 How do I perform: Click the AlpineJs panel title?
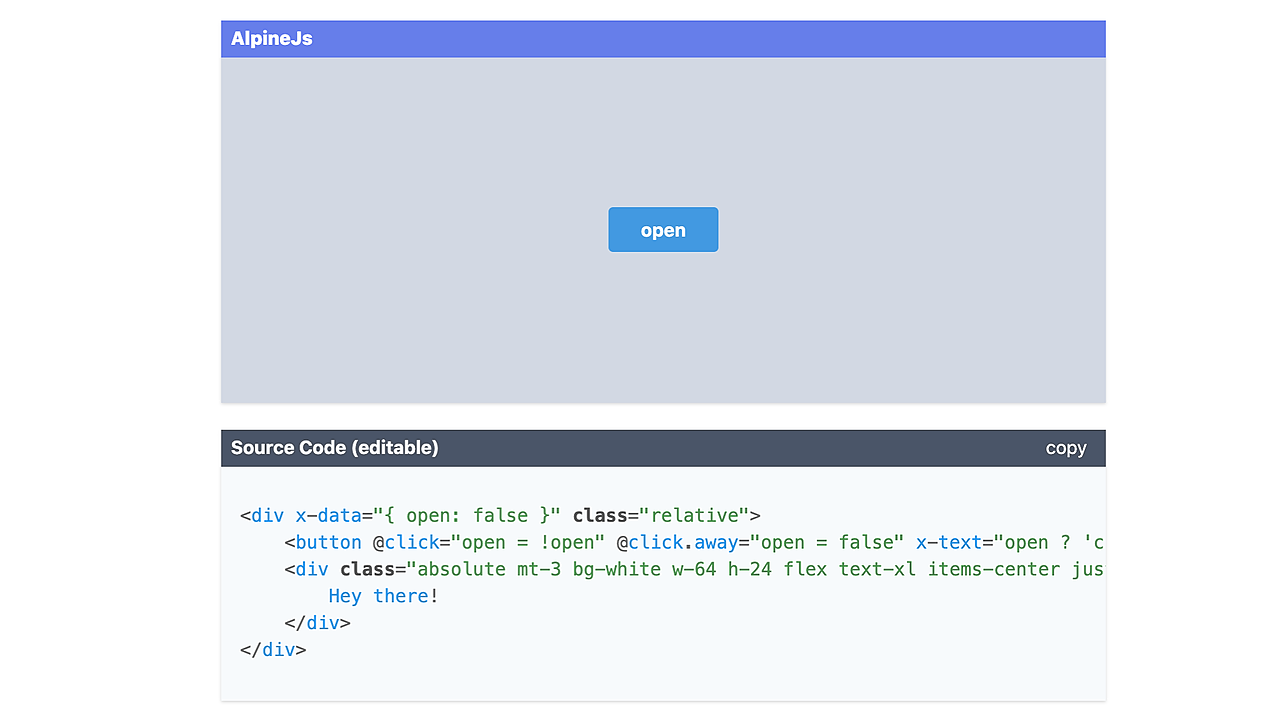click(x=272, y=39)
